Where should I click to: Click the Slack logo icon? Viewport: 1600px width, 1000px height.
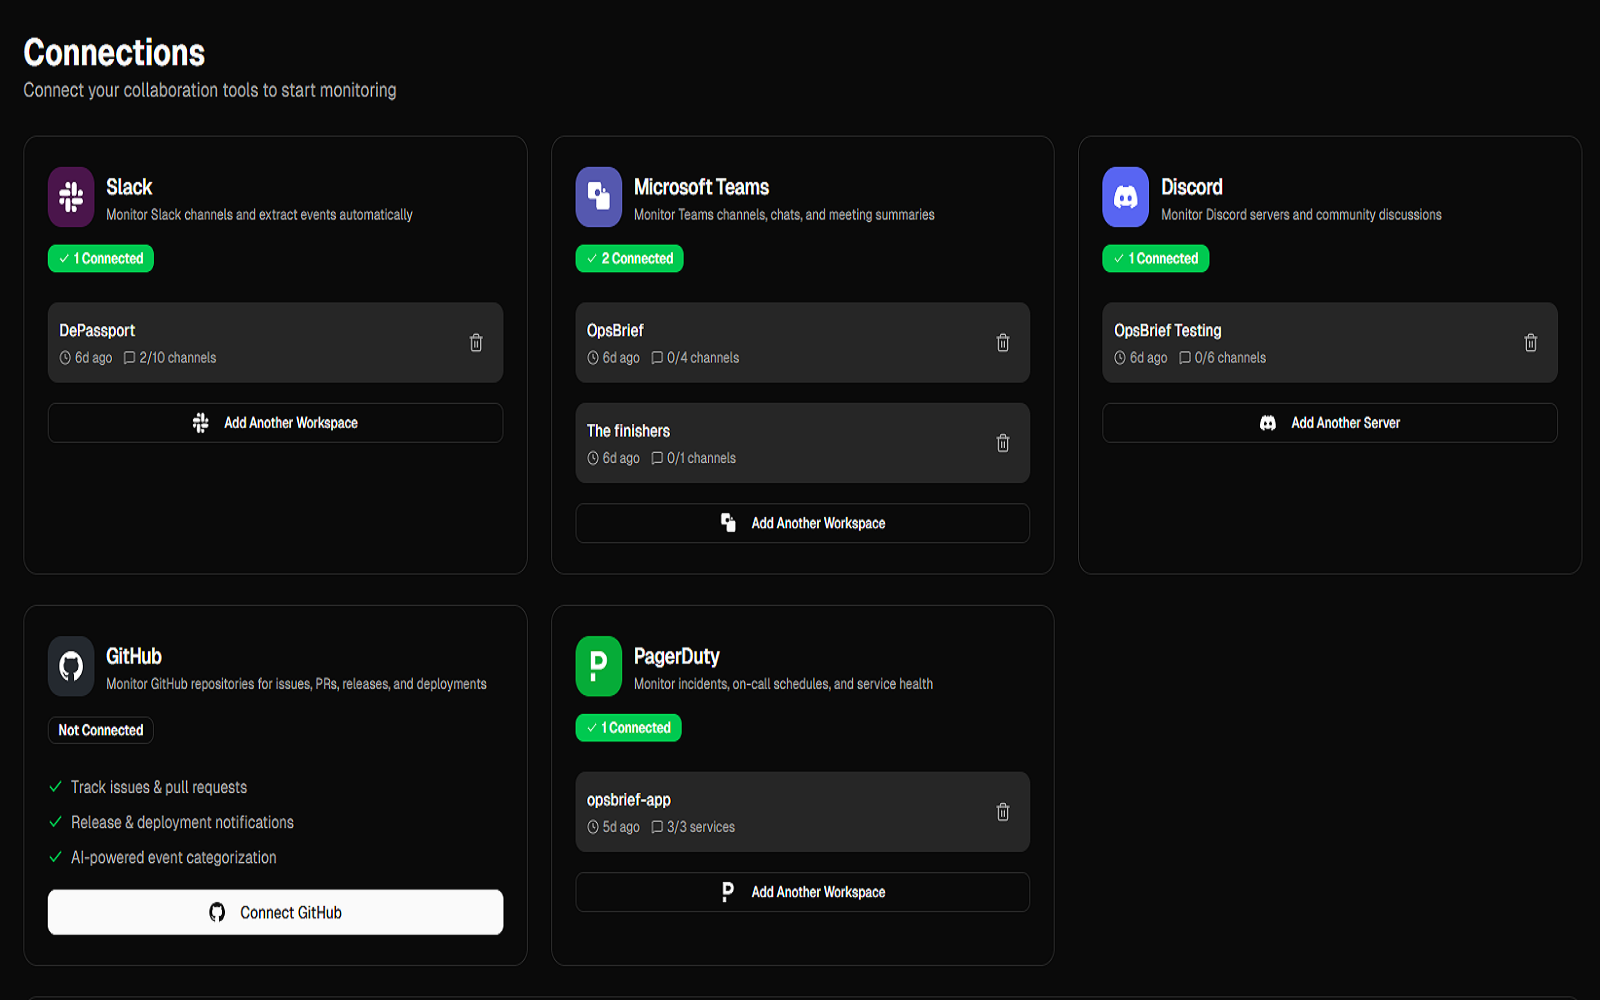71,196
